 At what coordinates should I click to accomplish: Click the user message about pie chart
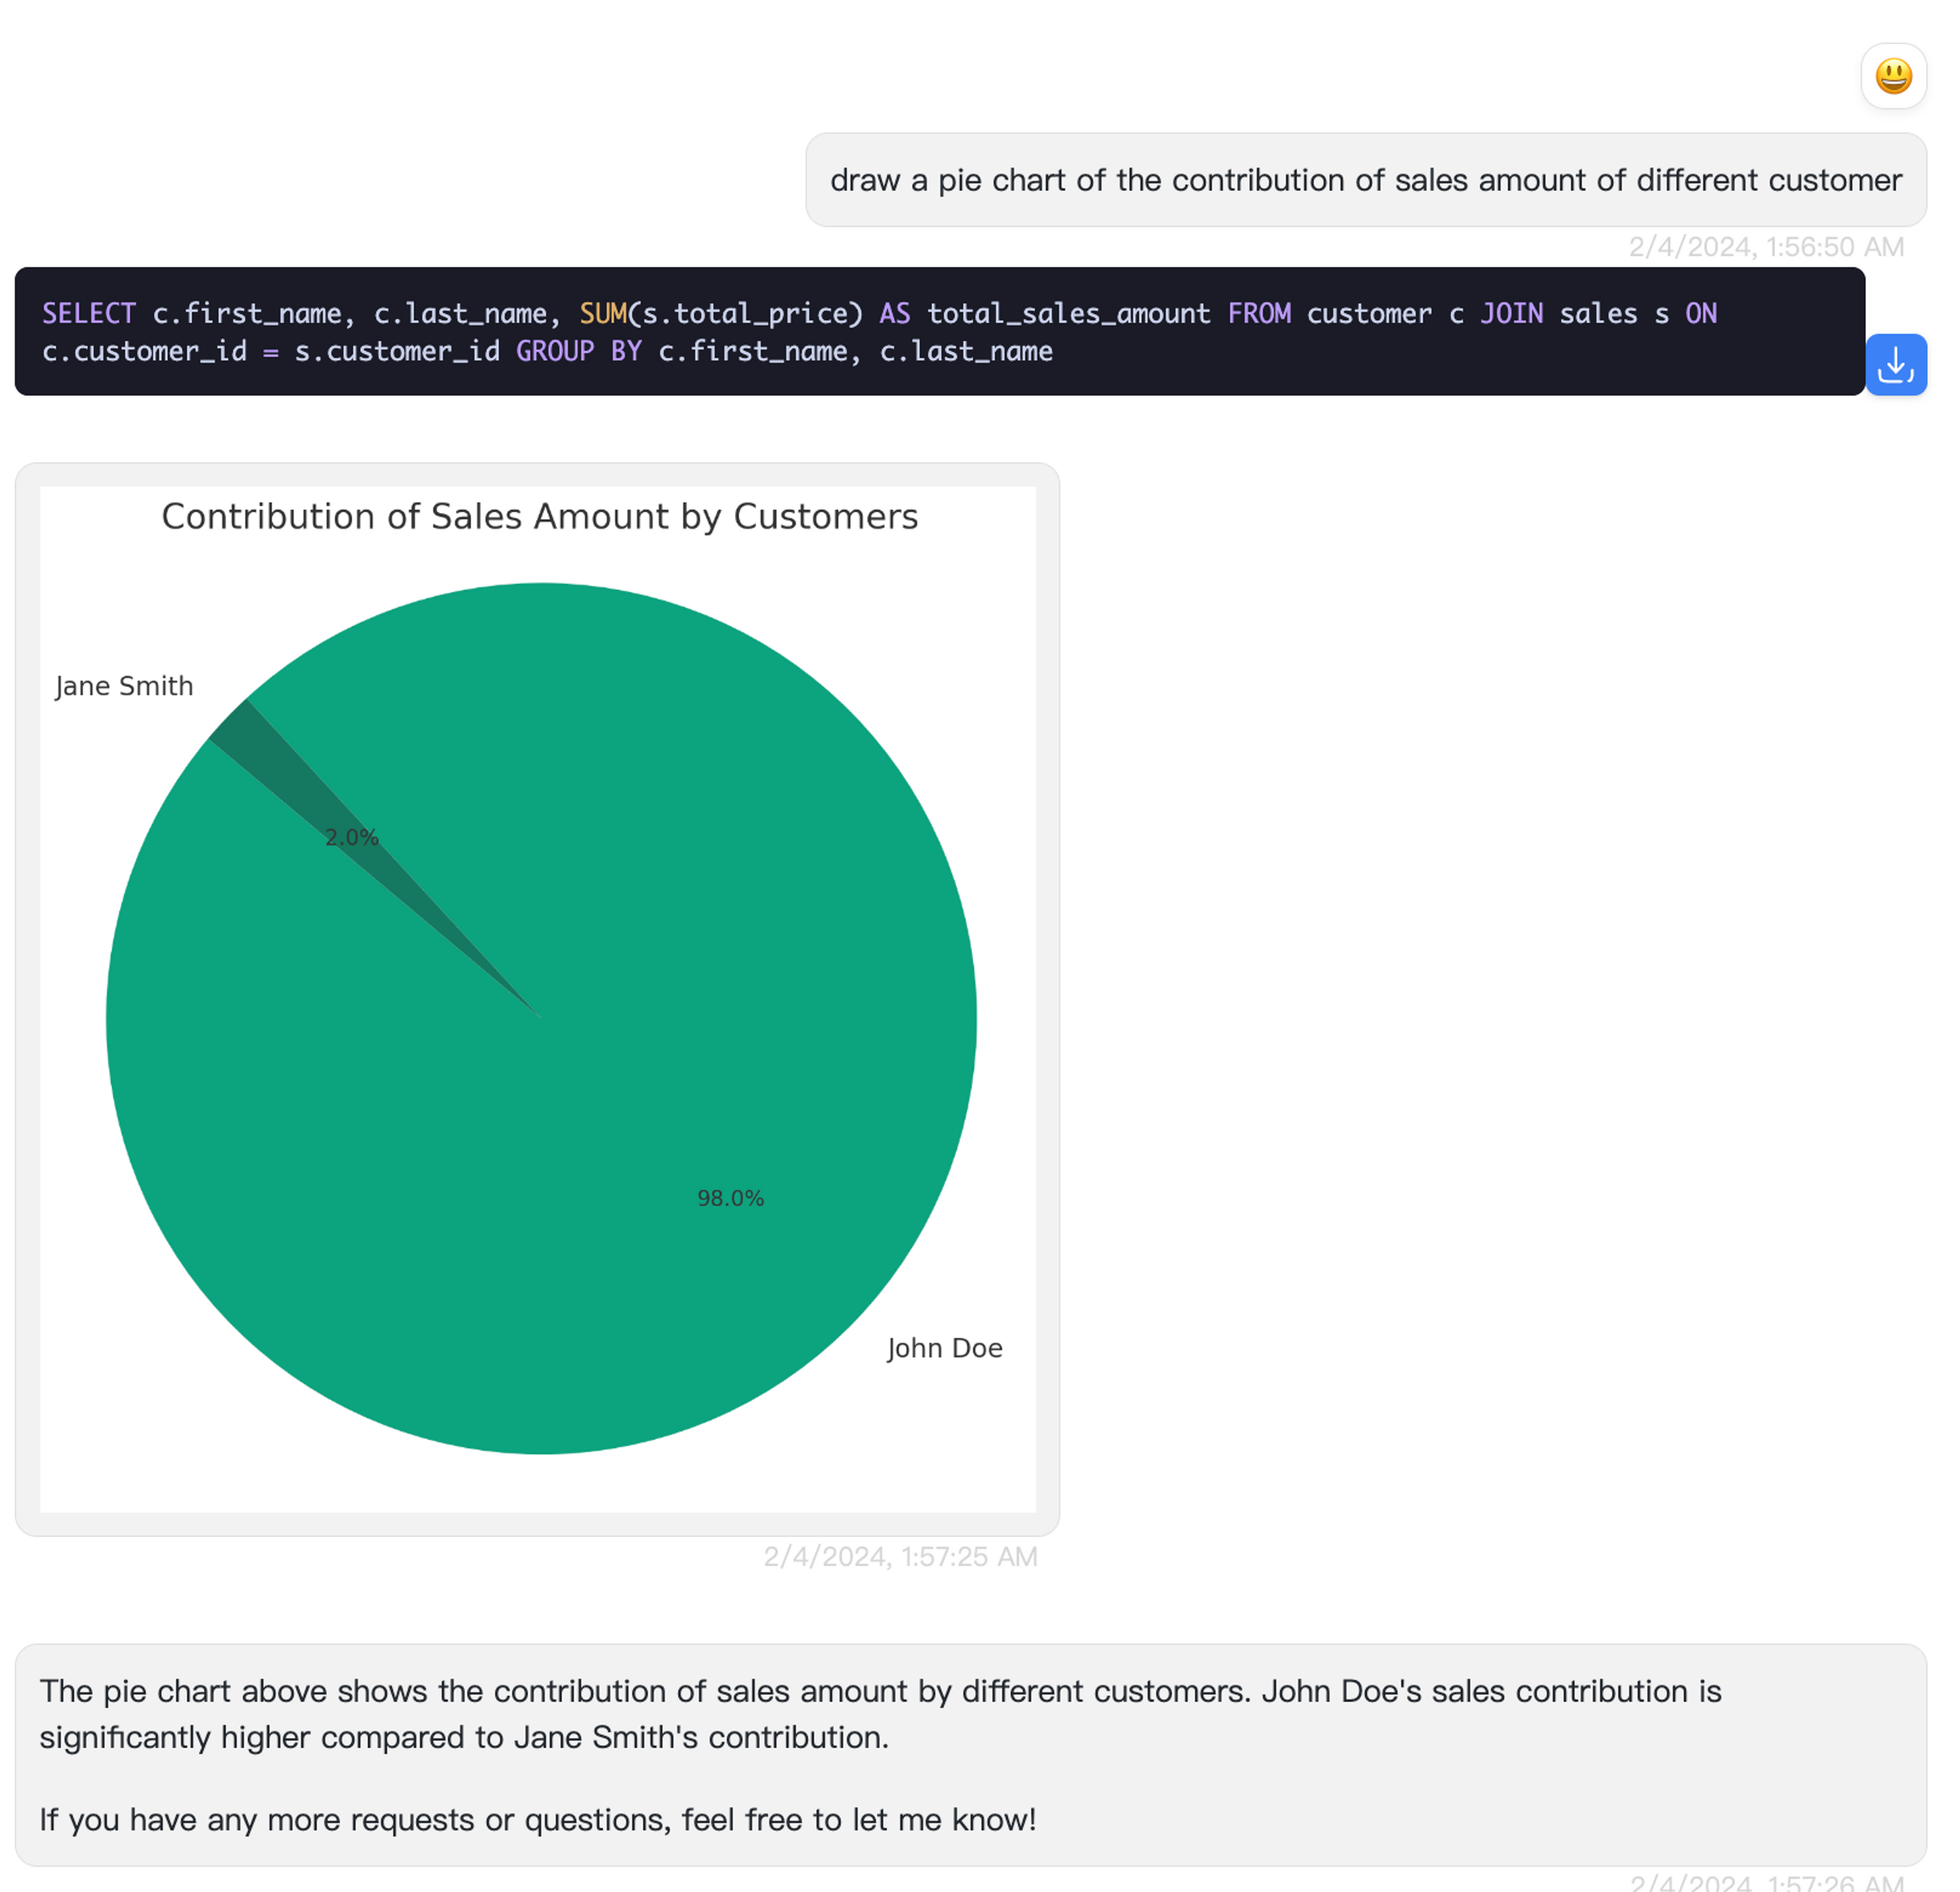point(1365,180)
